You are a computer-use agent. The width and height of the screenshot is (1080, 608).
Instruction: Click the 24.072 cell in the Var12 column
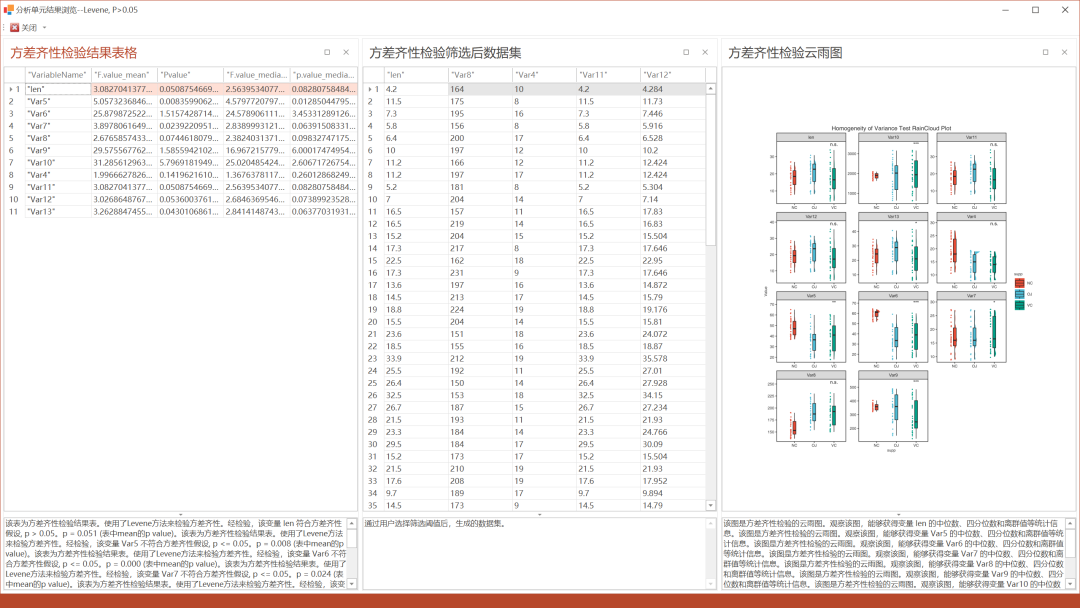[672, 334]
